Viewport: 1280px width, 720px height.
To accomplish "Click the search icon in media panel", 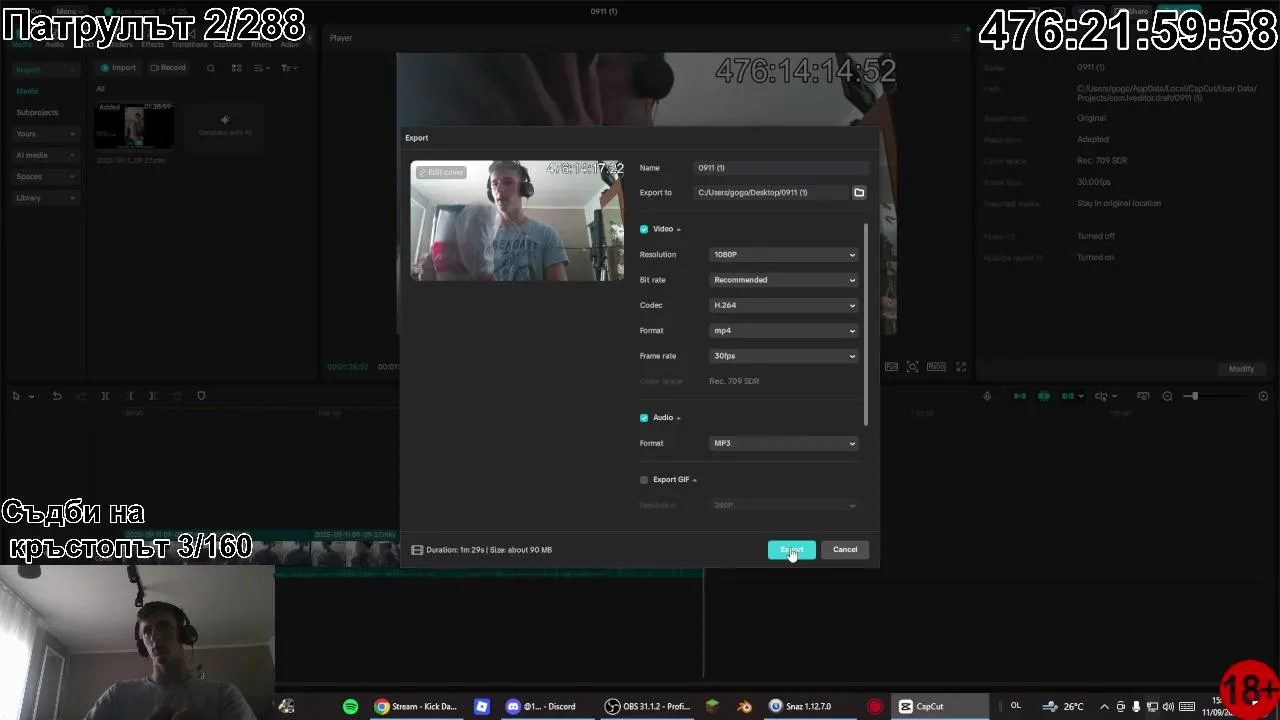I will pyautogui.click(x=210, y=68).
